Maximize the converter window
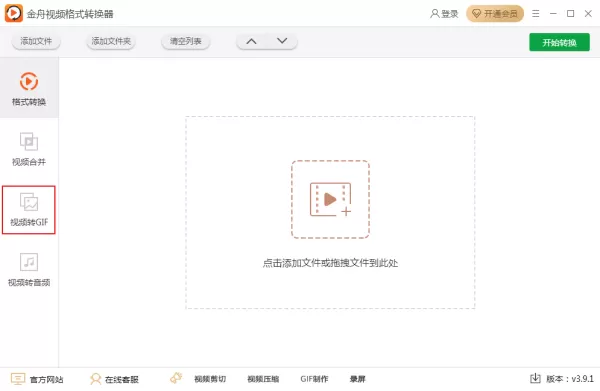This screenshot has width=600, height=391. tap(571, 14)
